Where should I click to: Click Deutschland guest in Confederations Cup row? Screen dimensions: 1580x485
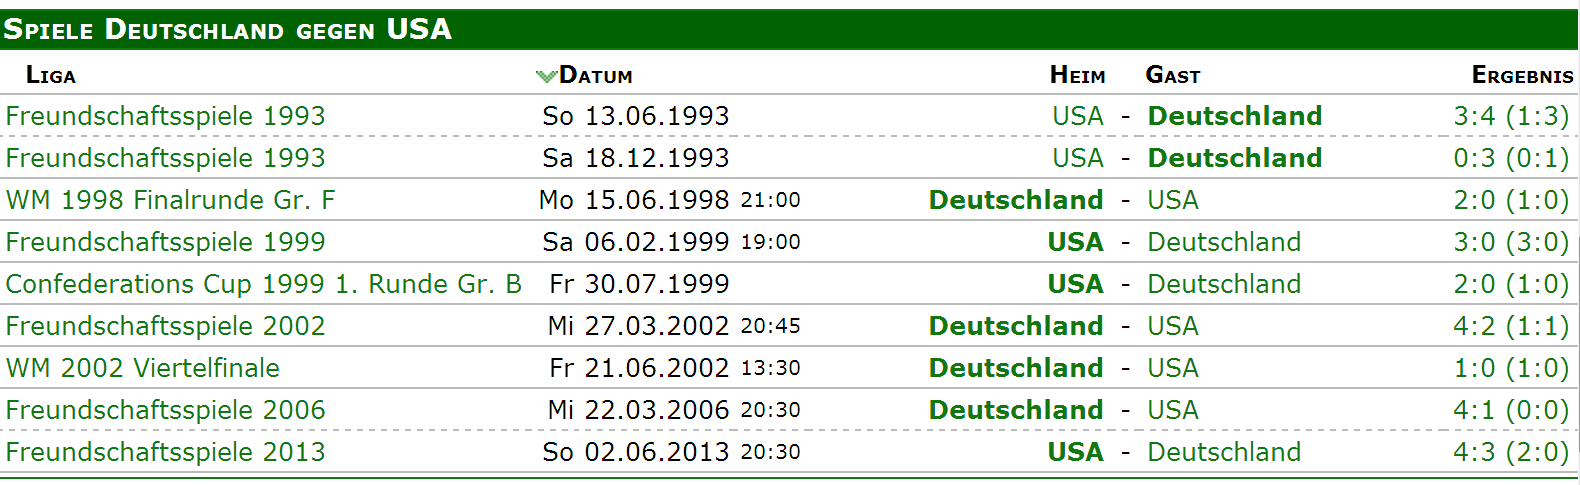1224,284
